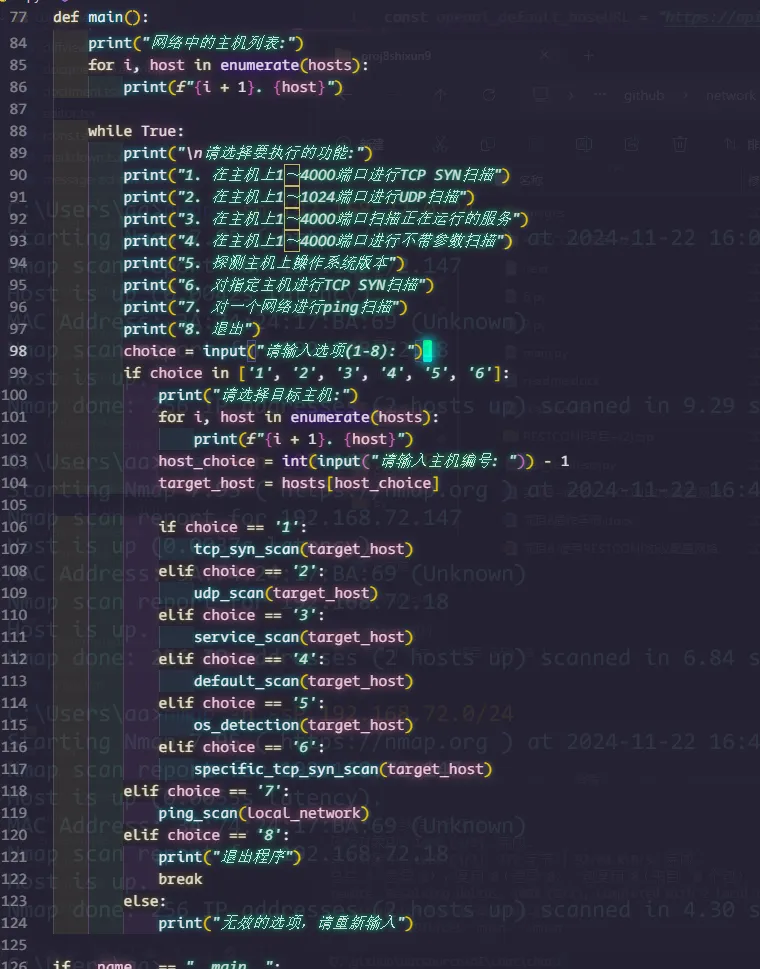
Task: Click the tcp_syn_scan(target_host) call
Action: coord(303,549)
